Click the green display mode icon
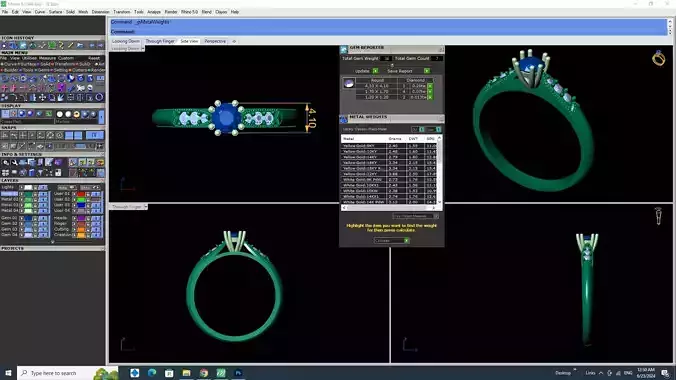Viewport: 676px width, 380px height. pos(49,114)
